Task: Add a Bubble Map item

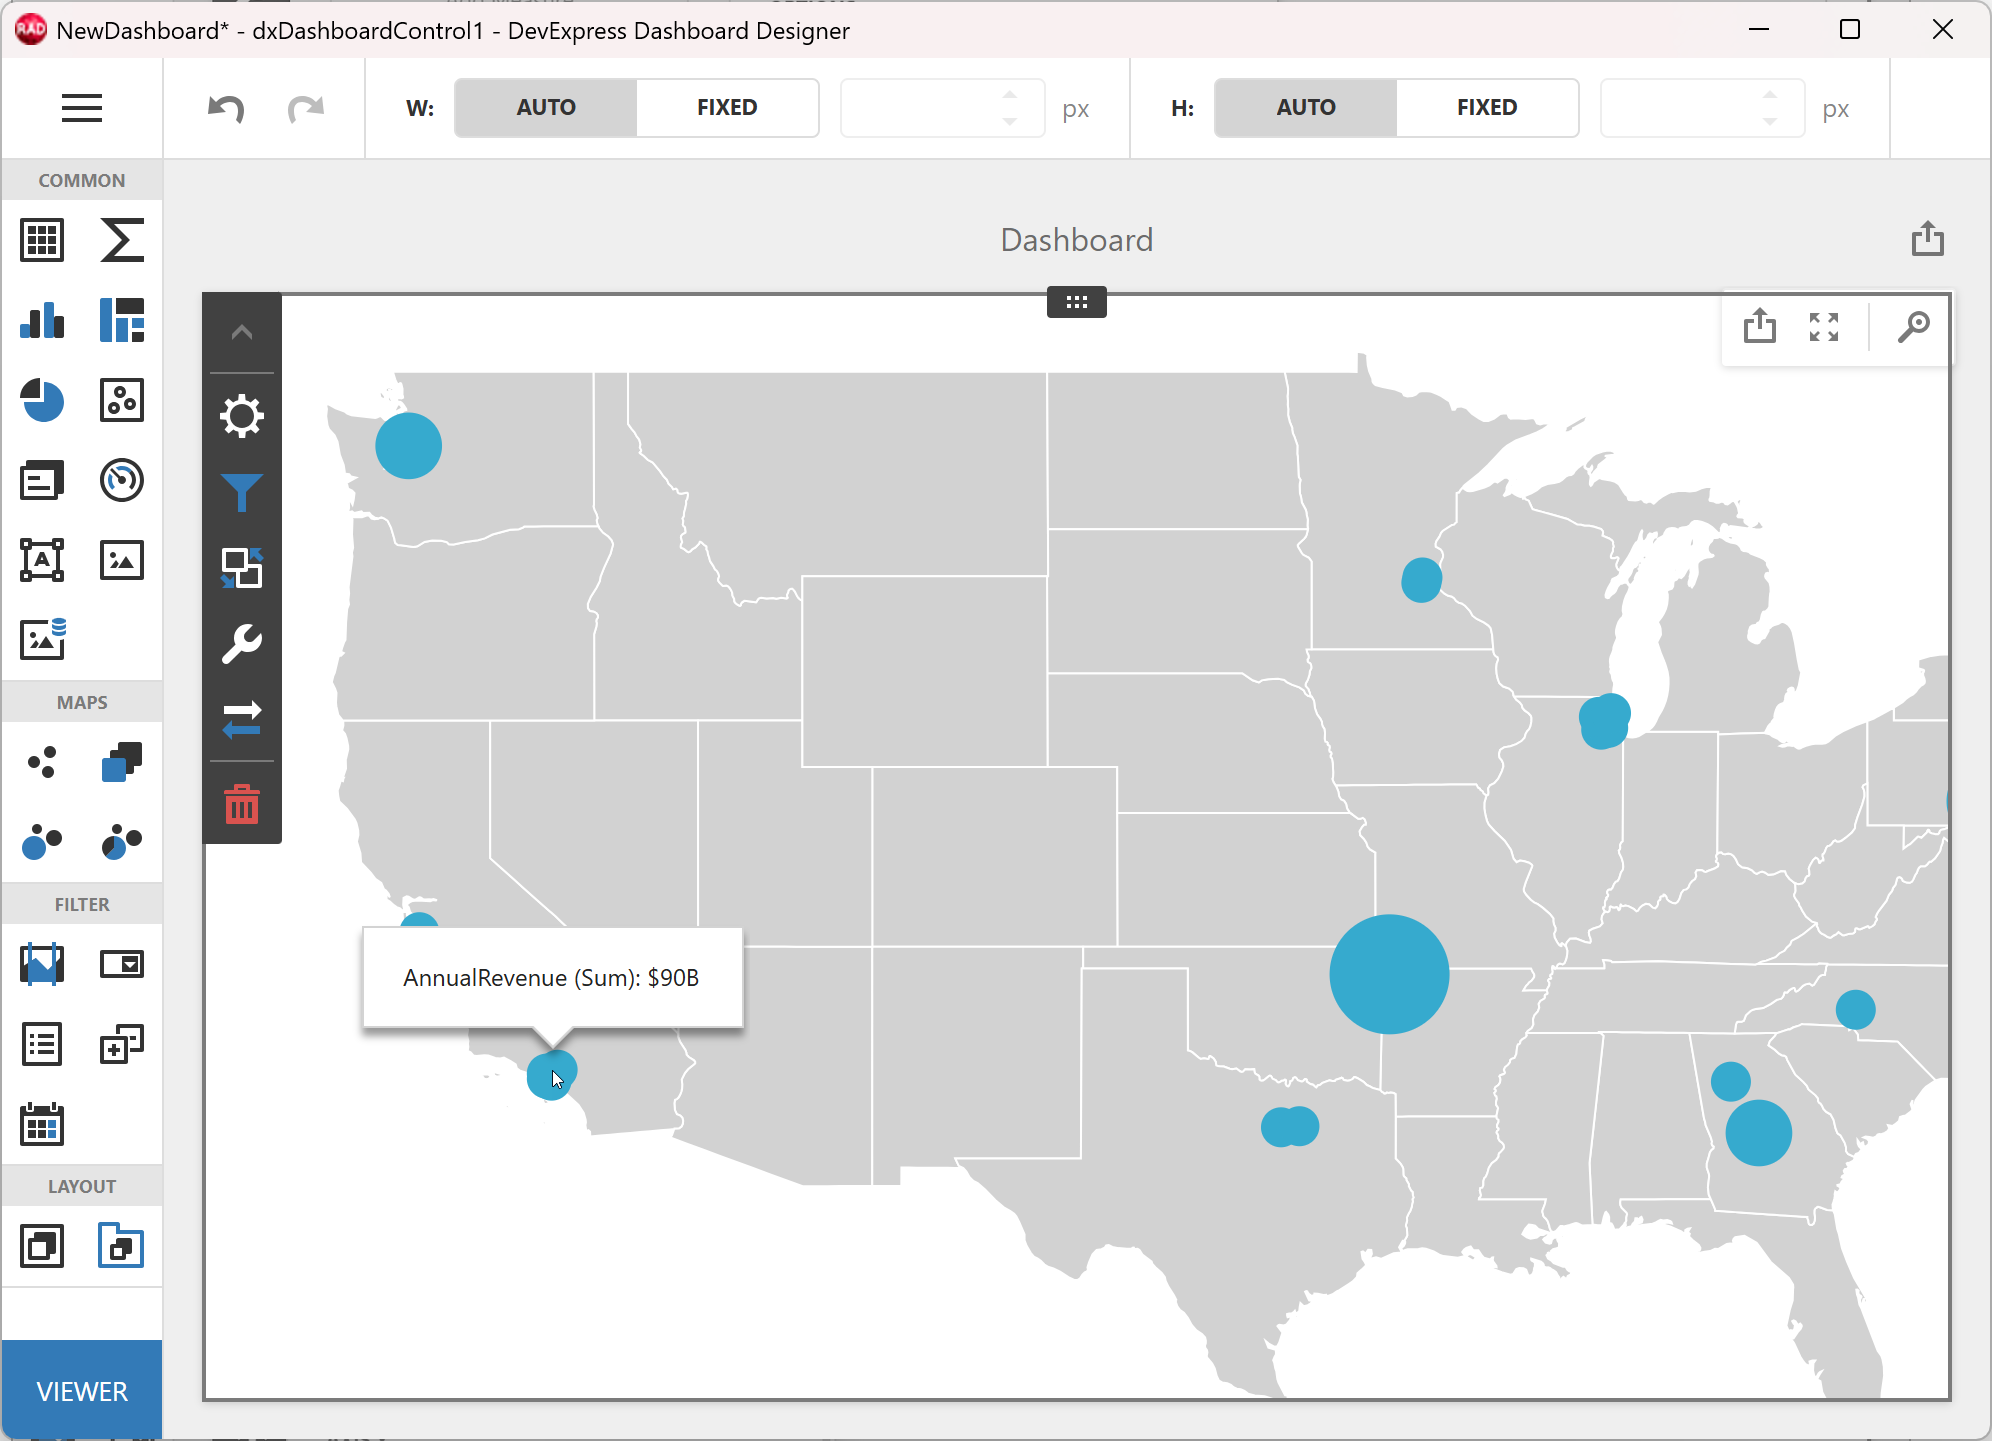Action: point(42,842)
